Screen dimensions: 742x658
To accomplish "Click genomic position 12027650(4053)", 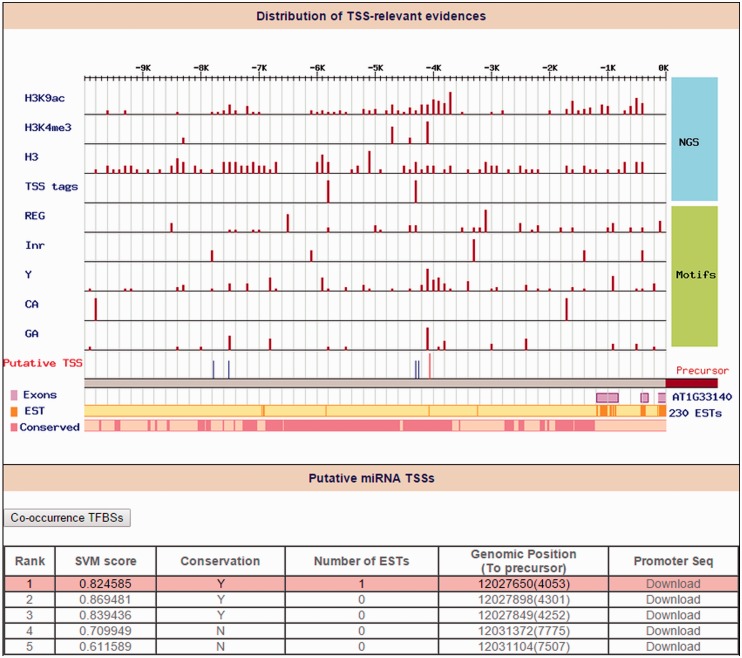I will pyautogui.click(x=524, y=584).
